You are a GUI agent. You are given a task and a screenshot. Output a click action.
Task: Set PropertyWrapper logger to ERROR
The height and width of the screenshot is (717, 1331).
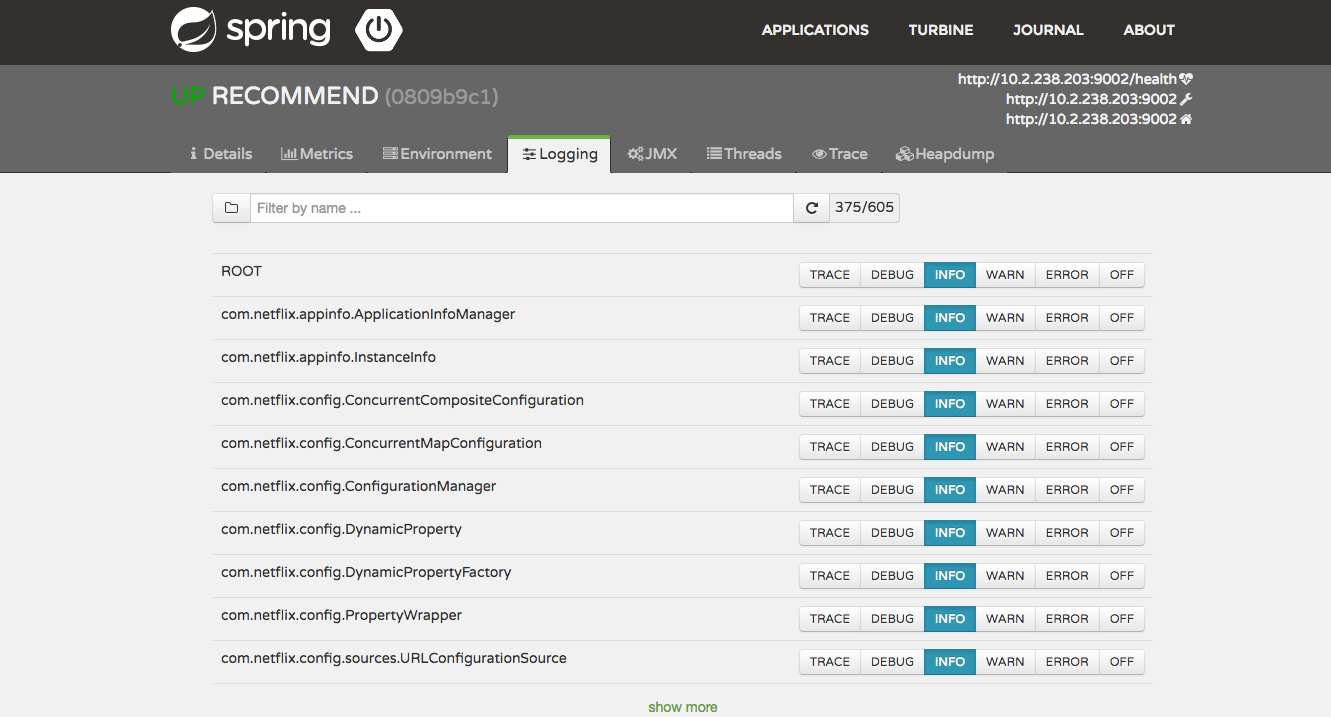1067,619
